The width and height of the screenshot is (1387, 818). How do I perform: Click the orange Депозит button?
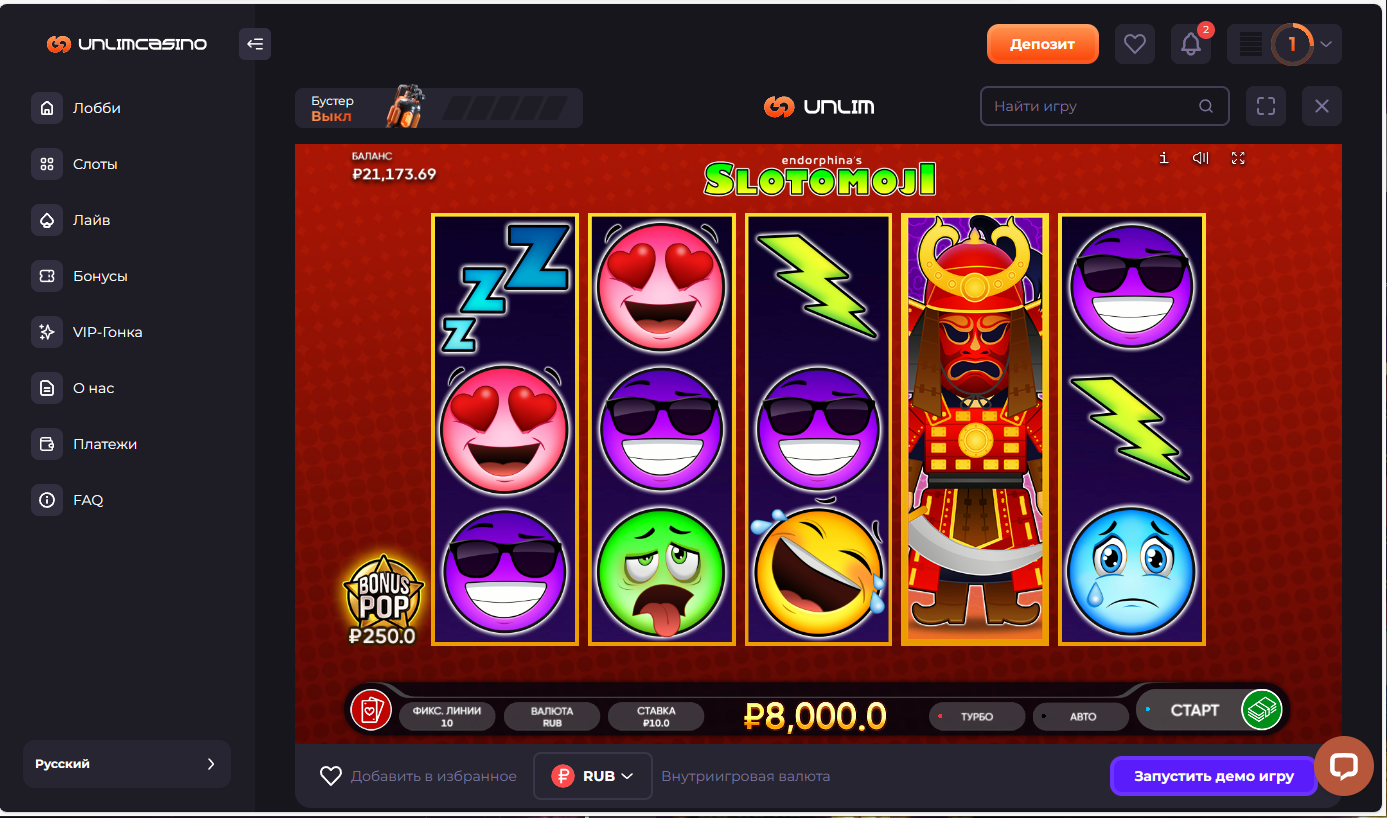coord(1043,44)
